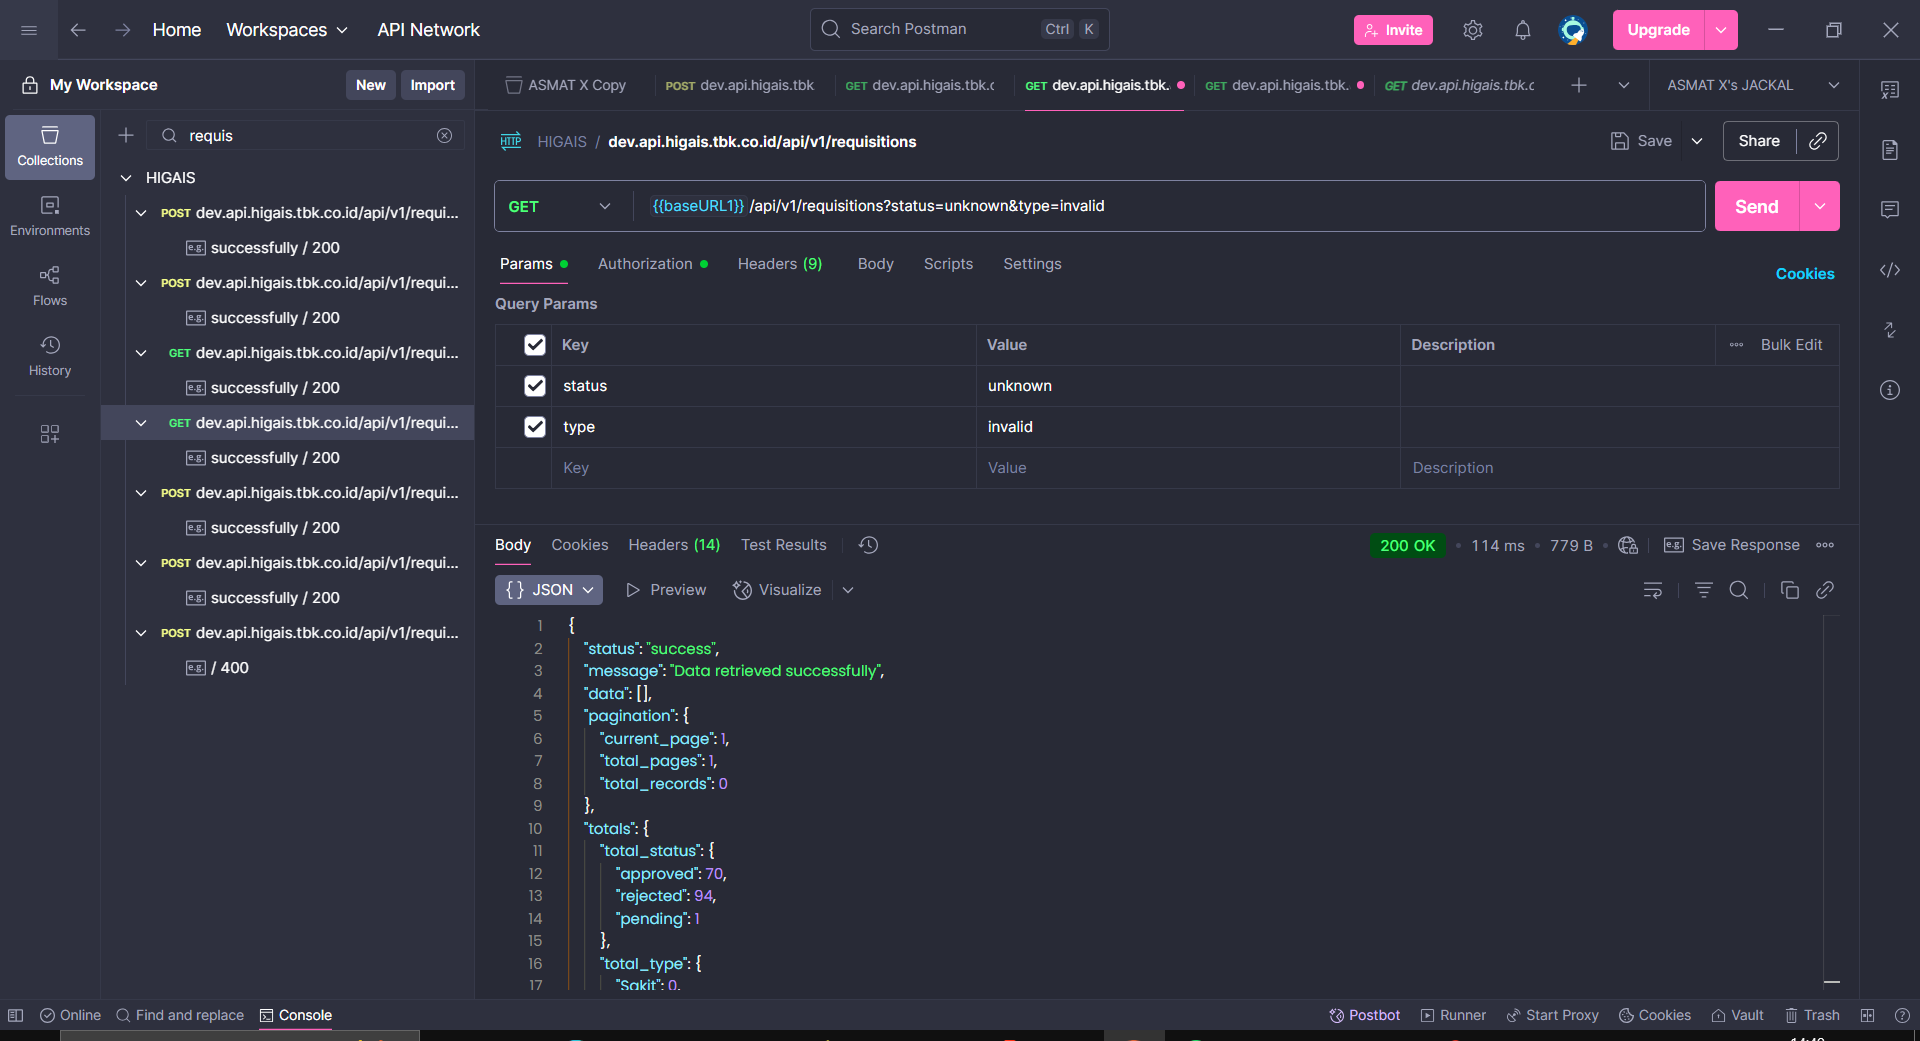Open the Test Results response tab
This screenshot has width=1920, height=1041.
coord(784,545)
